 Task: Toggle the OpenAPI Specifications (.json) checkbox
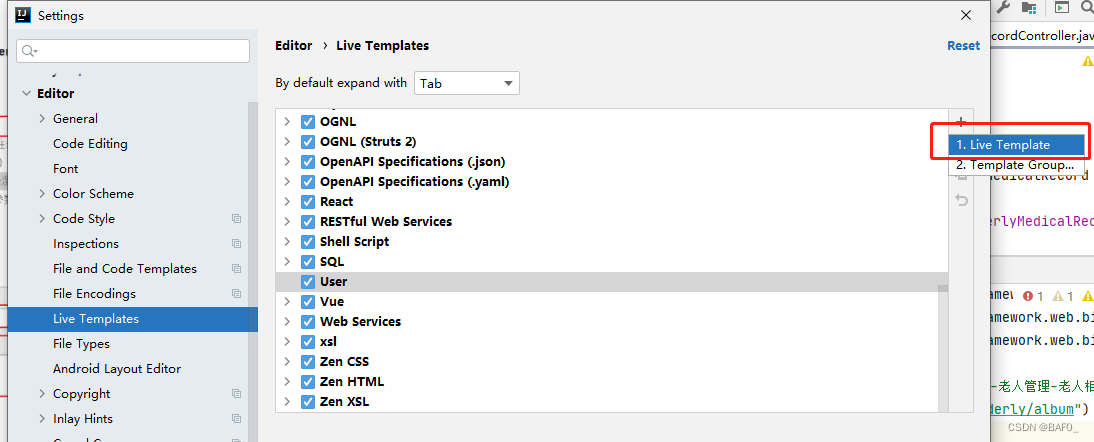click(308, 162)
